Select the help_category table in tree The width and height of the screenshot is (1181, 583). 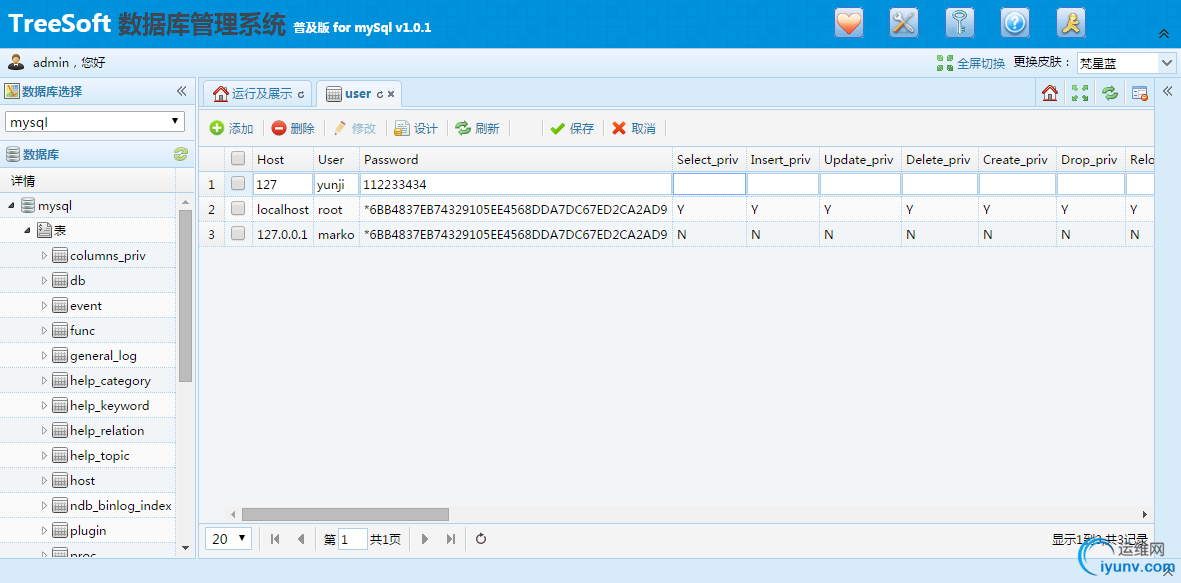click(x=110, y=380)
